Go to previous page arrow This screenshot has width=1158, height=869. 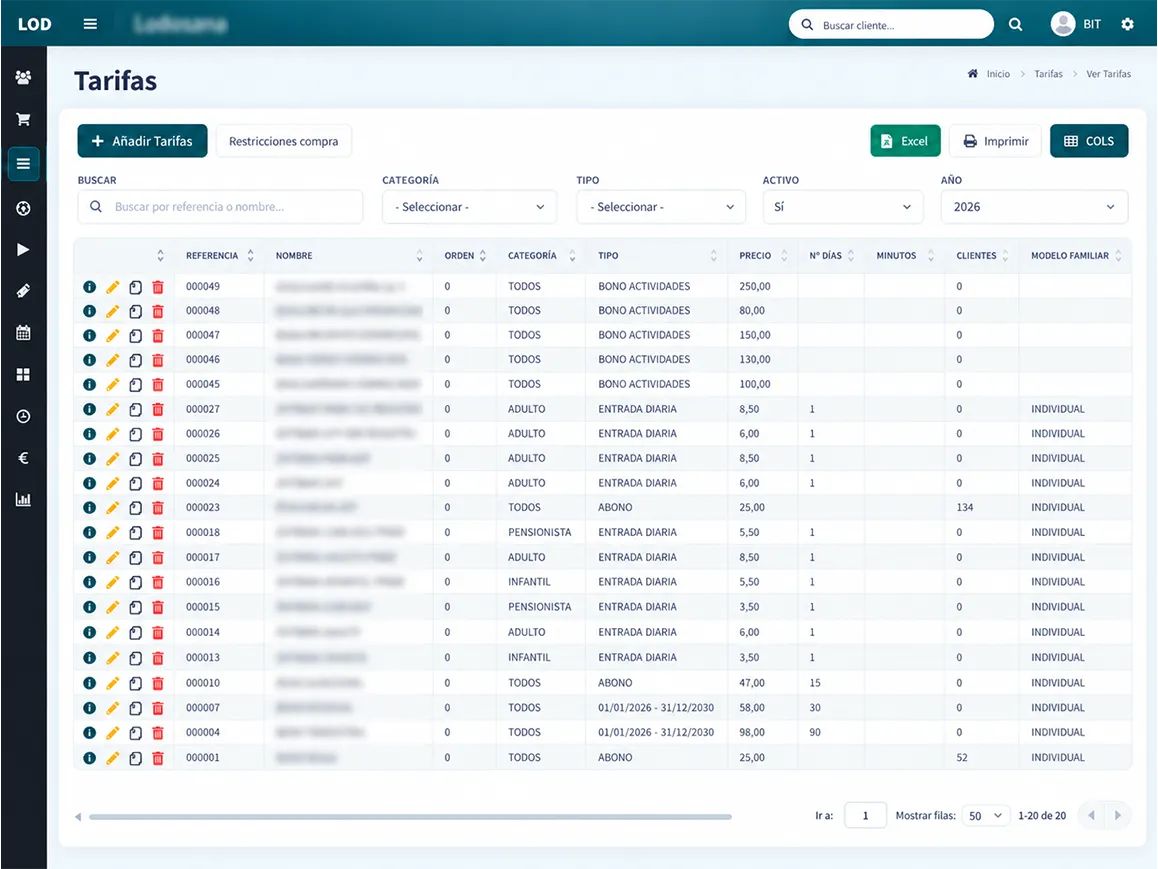coord(1092,816)
